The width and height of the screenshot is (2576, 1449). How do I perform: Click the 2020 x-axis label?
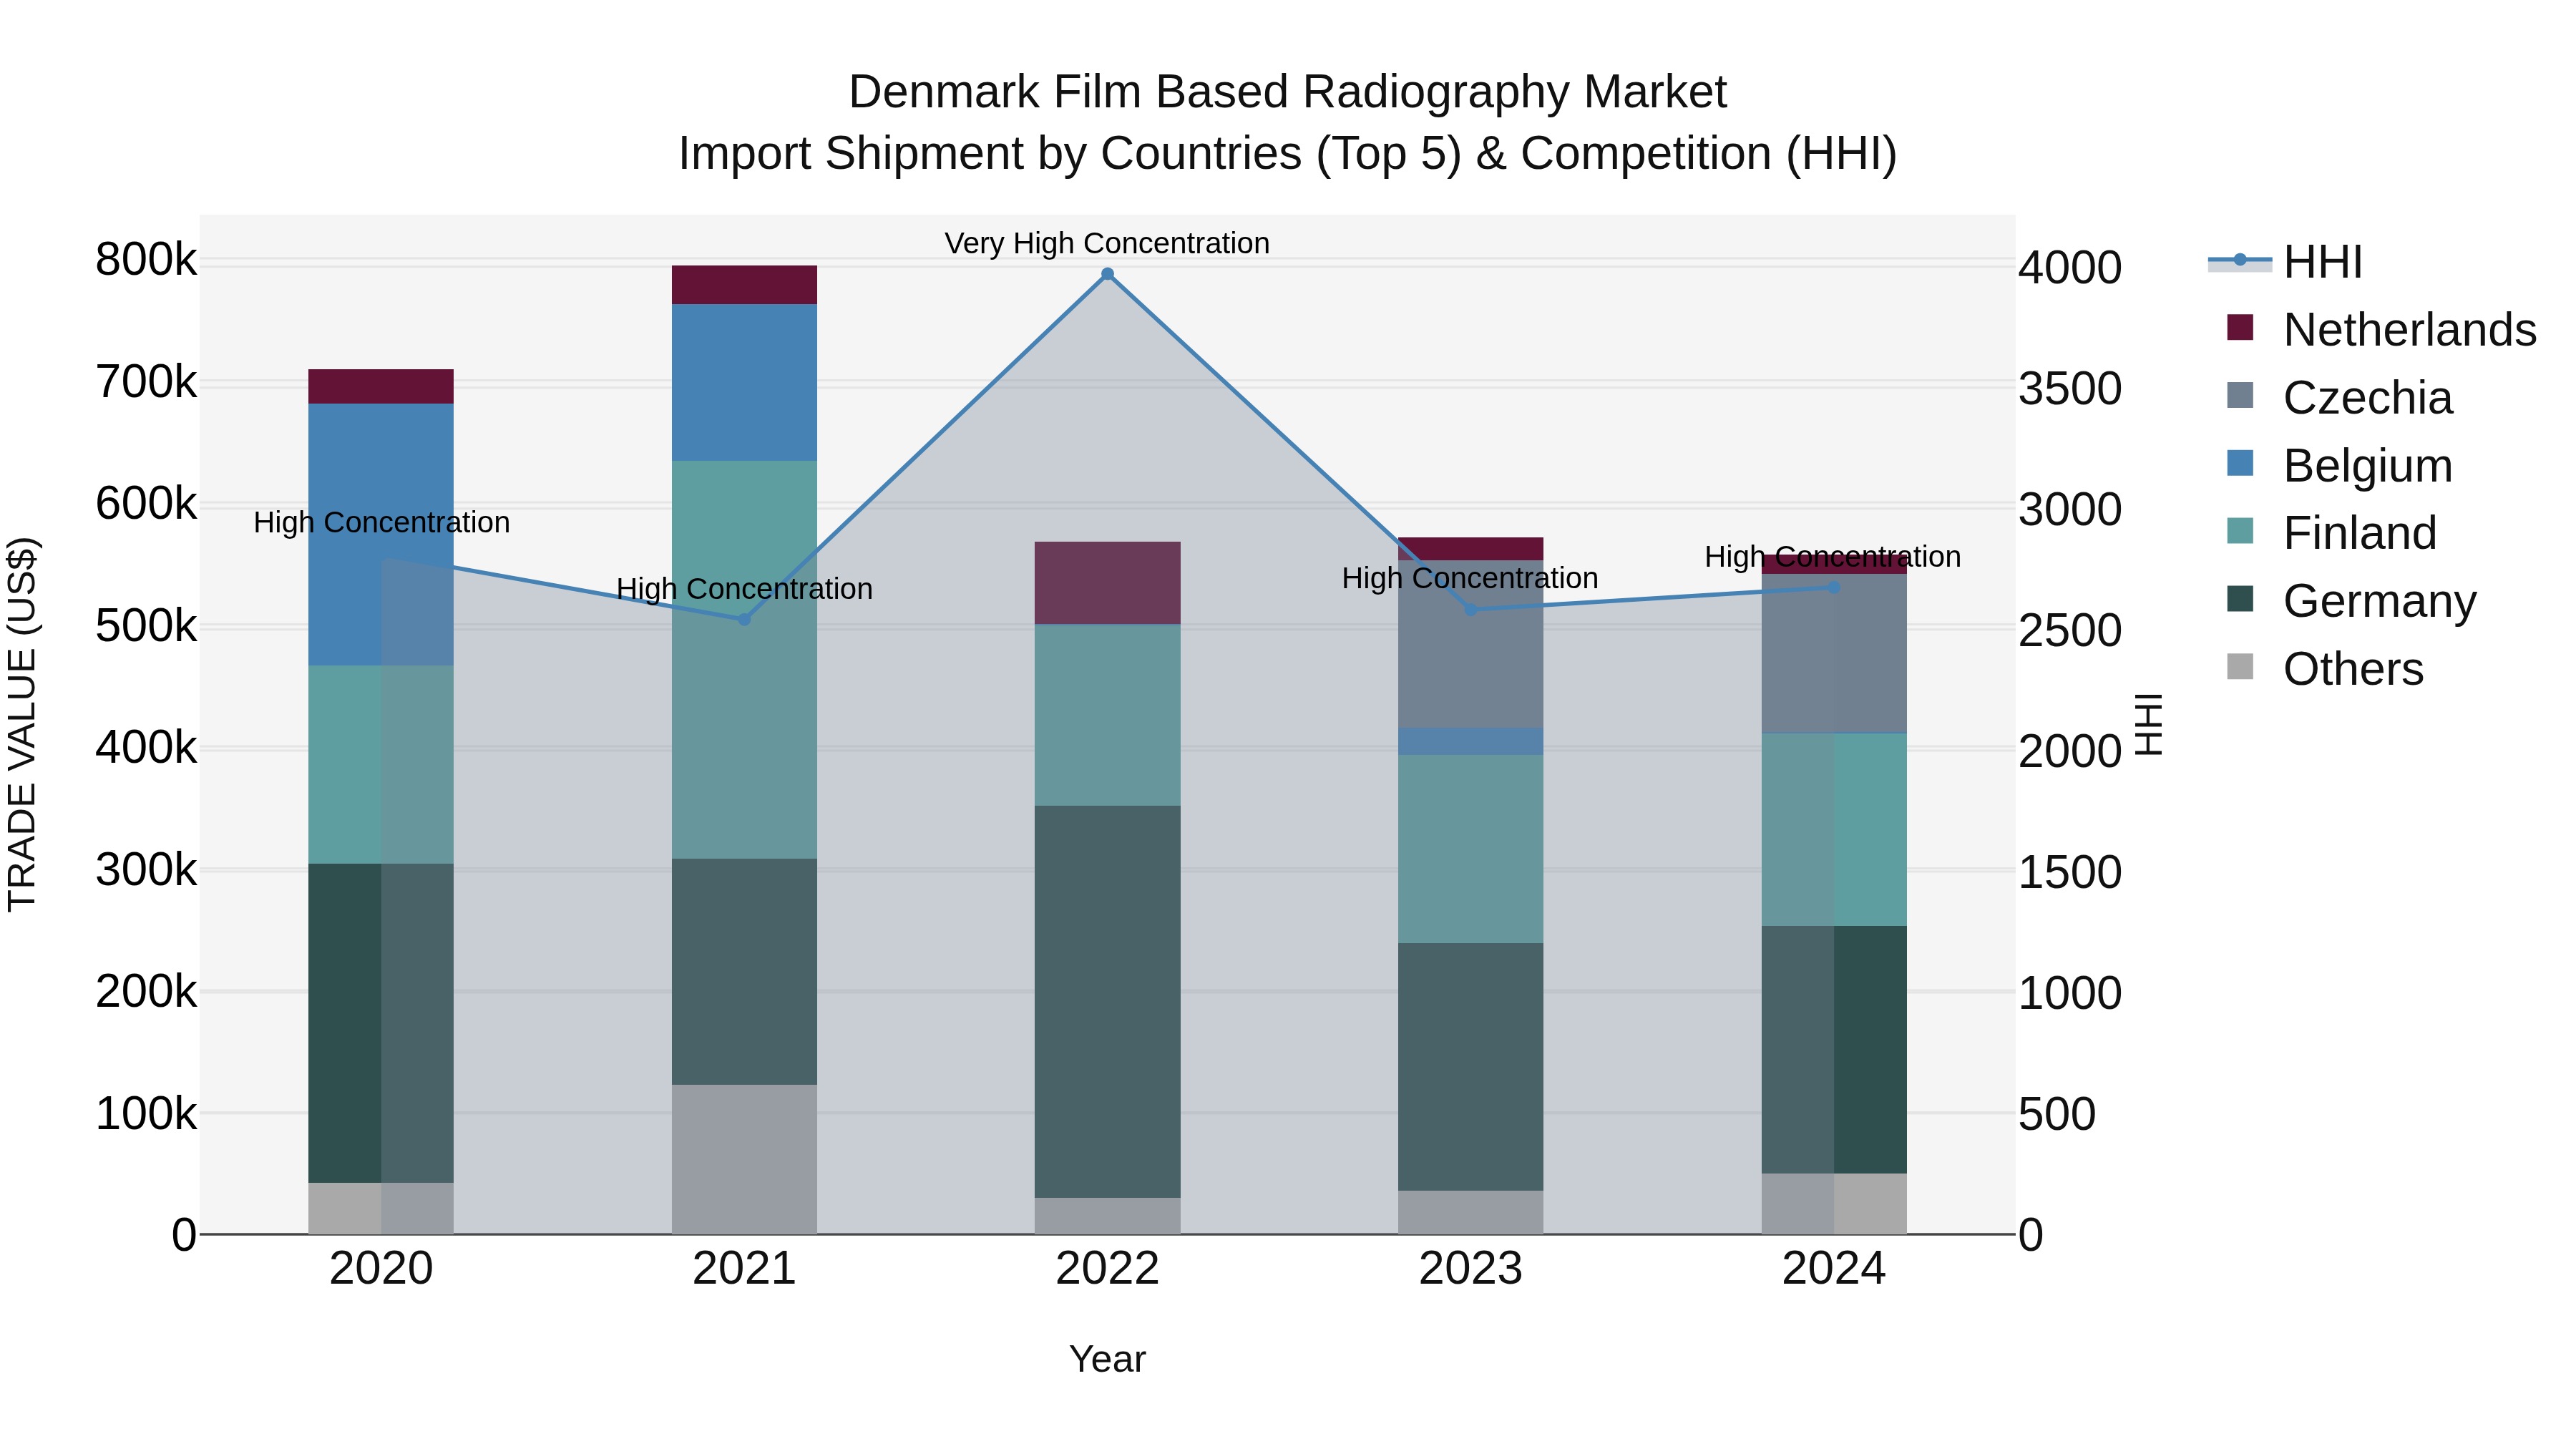pyautogui.click(x=381, y=1269)
